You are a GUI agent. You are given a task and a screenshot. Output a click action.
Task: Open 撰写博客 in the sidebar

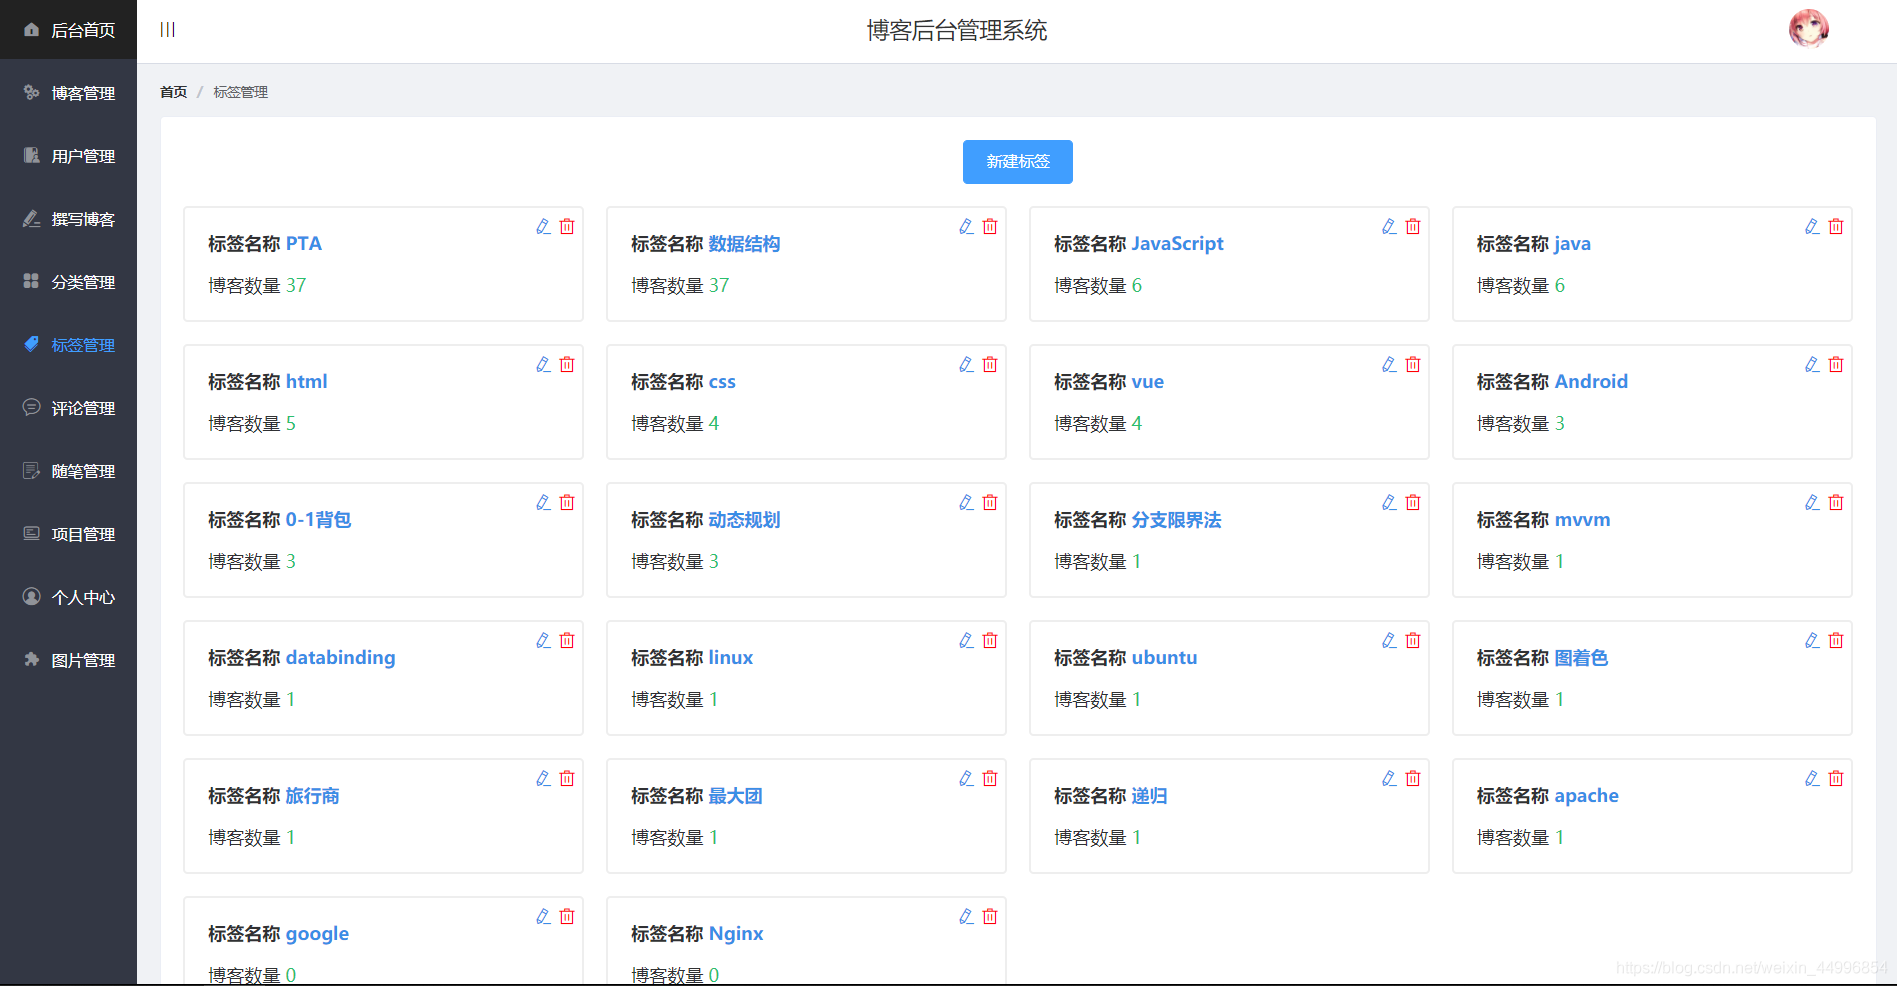click(68, 219)
